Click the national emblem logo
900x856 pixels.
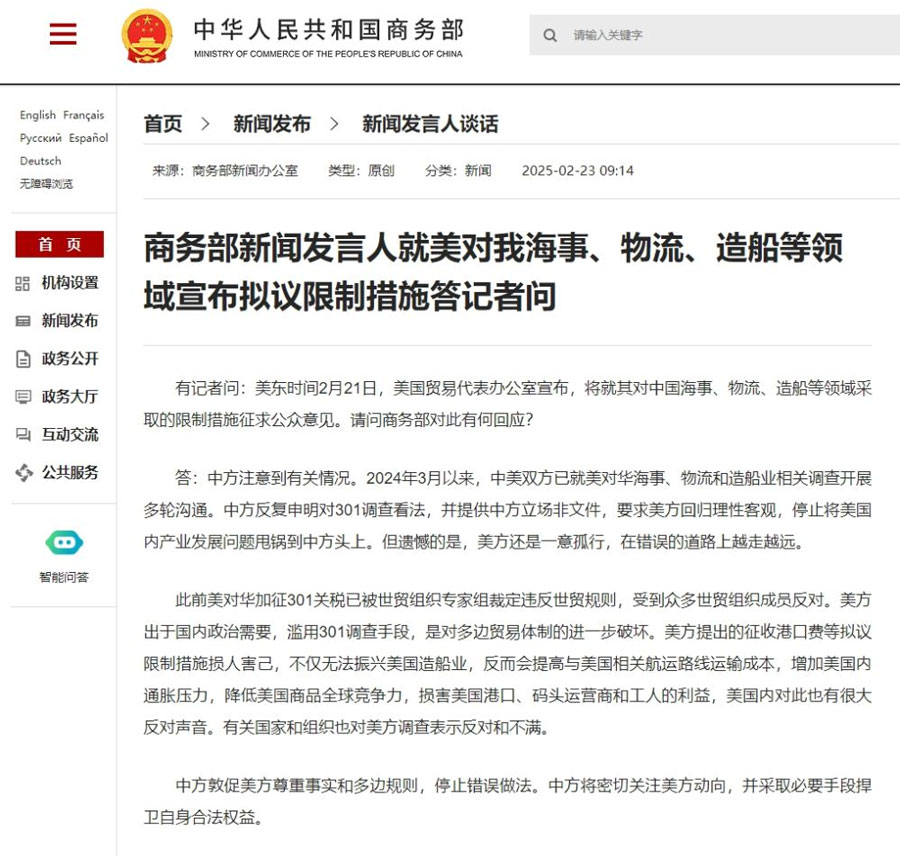coord(148,33)
